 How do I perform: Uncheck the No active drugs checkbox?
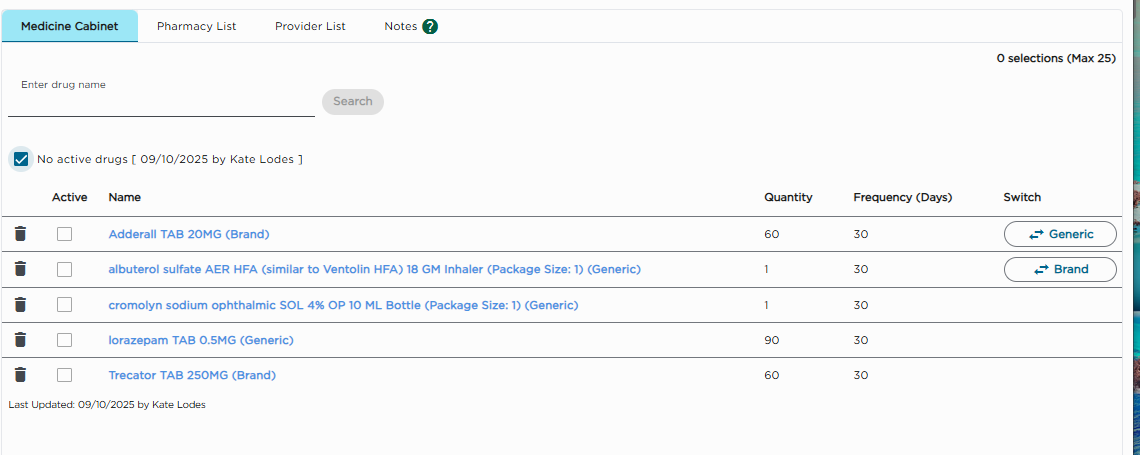click(x=21, y=159)
